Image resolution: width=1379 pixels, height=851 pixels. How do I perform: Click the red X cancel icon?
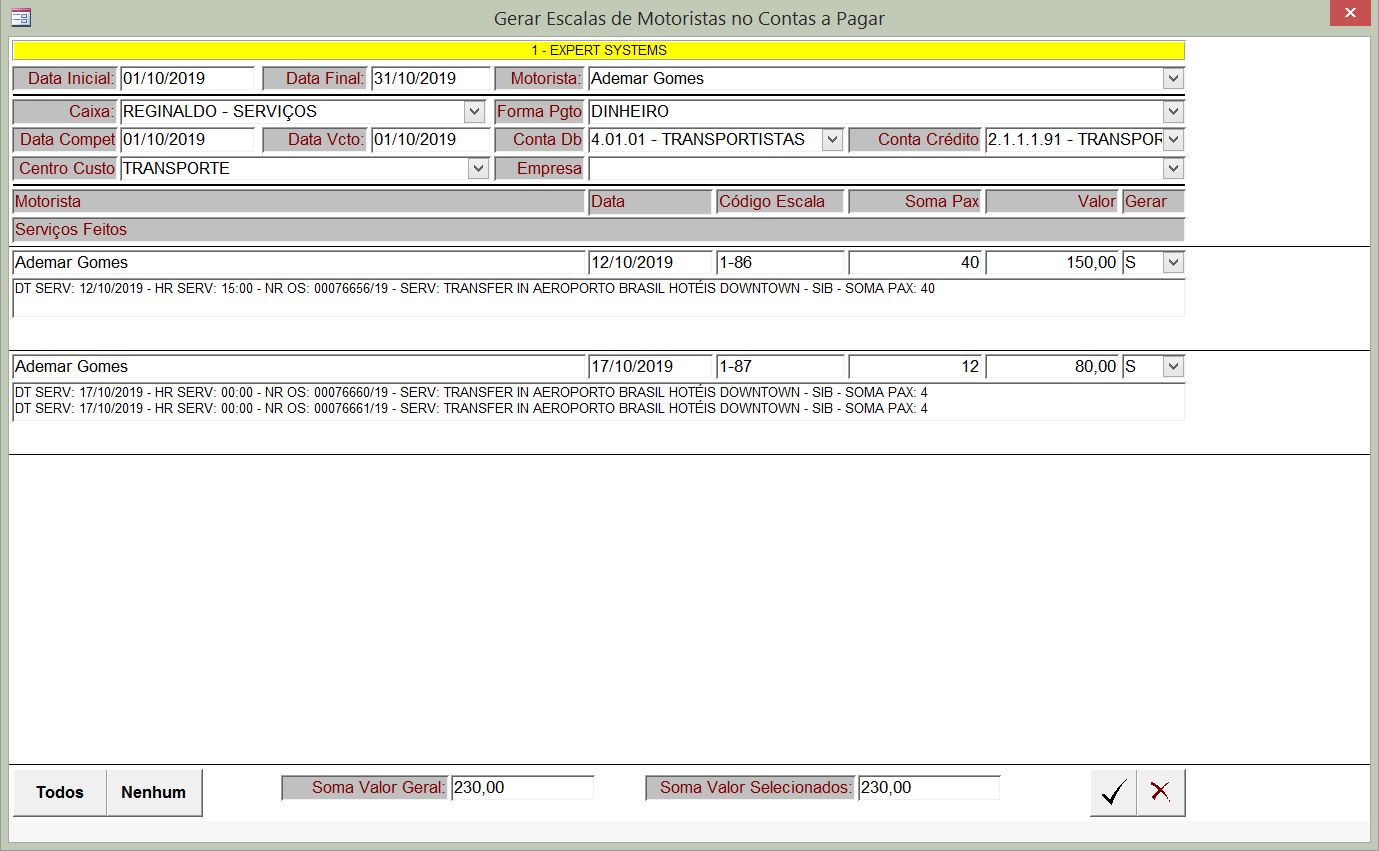tap(1160, 793)
